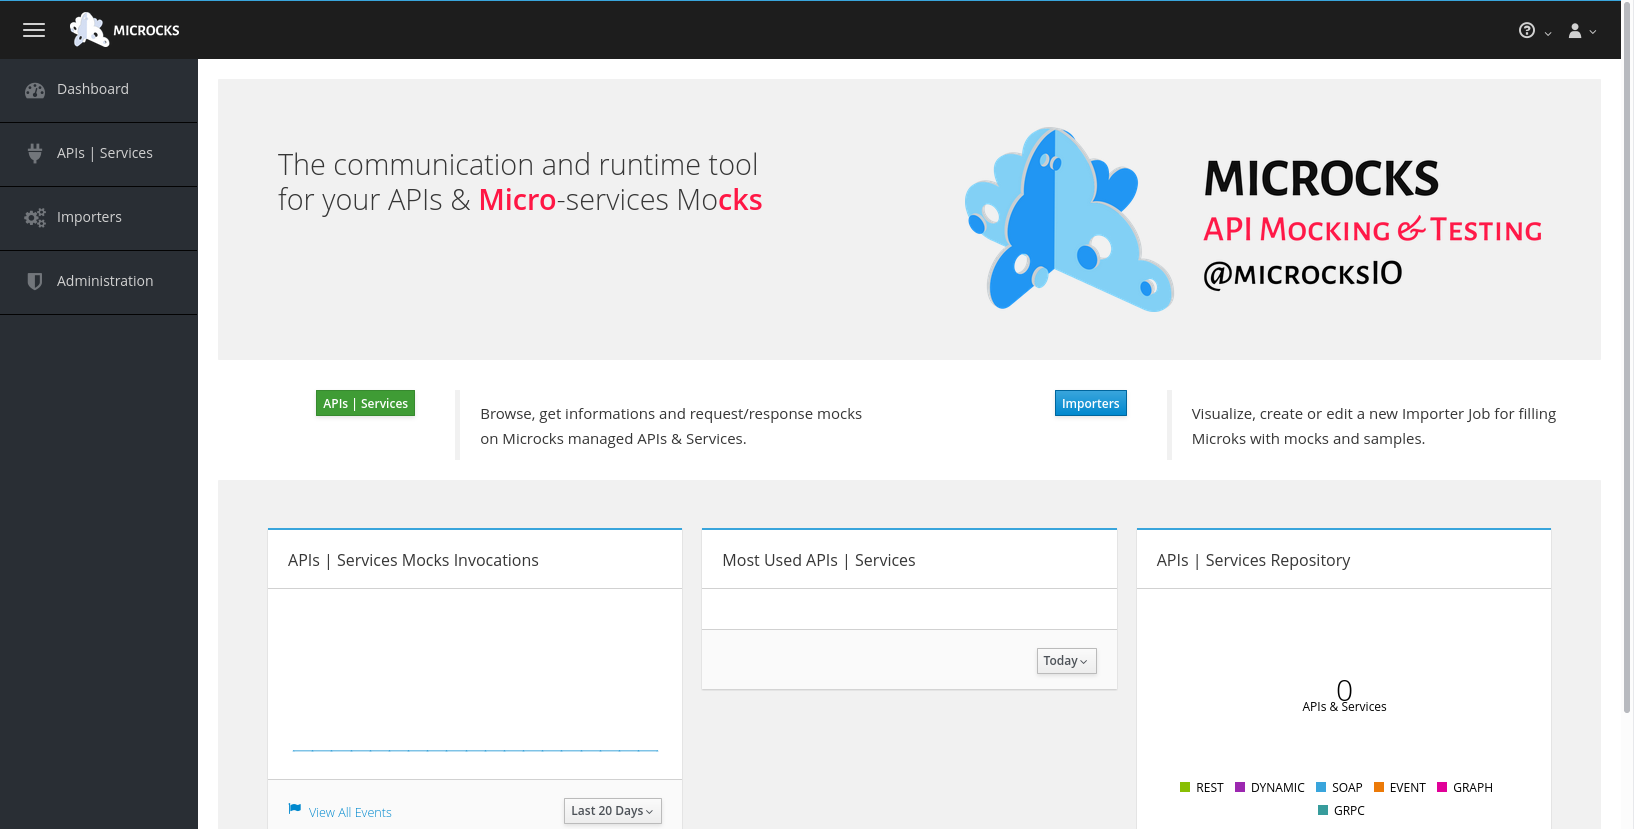
Task: Open Dashboard in the sidebar
Action: pyautogui.click(x=99, y=90)
